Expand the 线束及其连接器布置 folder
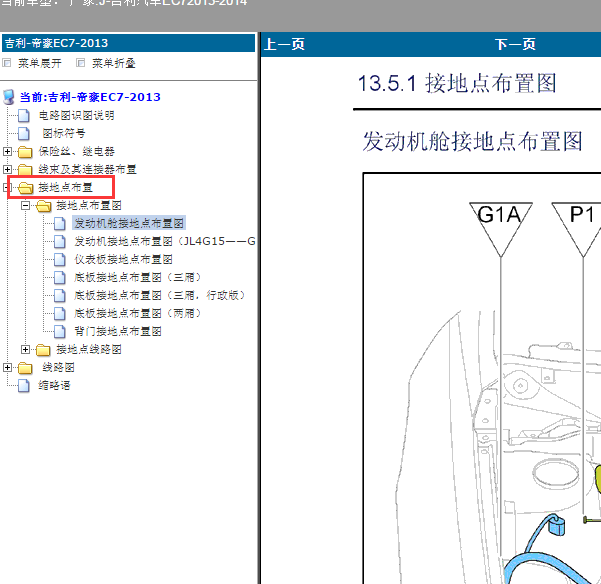Screen dimensions: 601x584 7,169
